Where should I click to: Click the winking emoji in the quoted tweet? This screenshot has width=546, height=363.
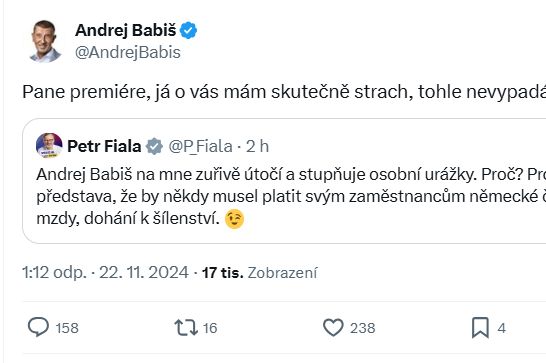(x=234, y=219)
